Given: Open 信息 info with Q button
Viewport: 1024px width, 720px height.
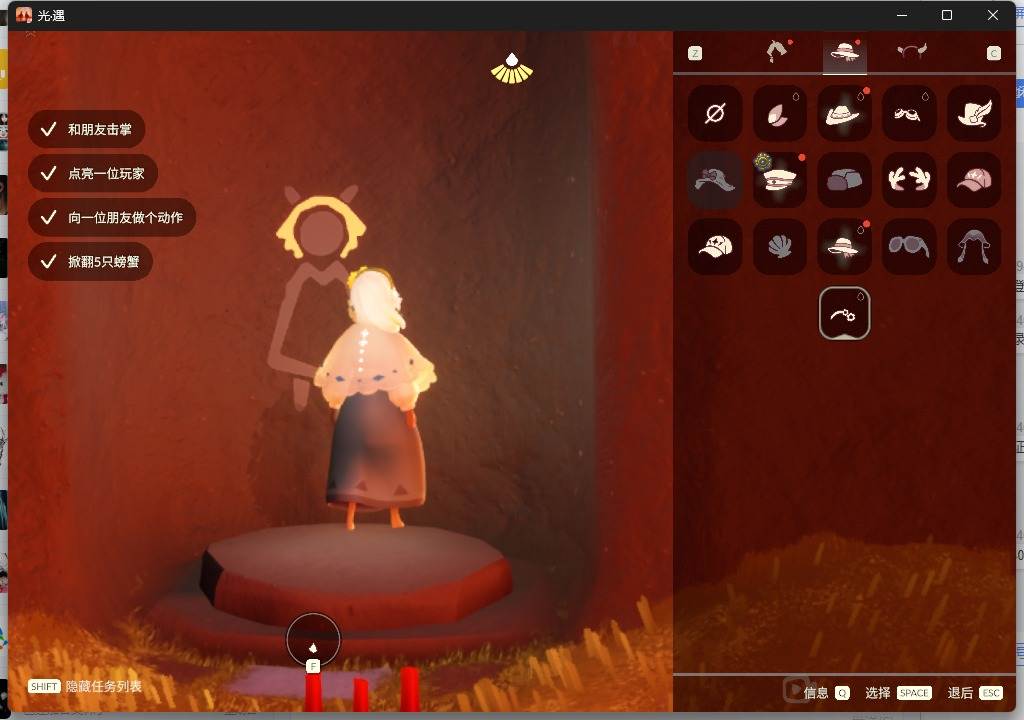Looking at the screenshot, I should pos(826,693).
